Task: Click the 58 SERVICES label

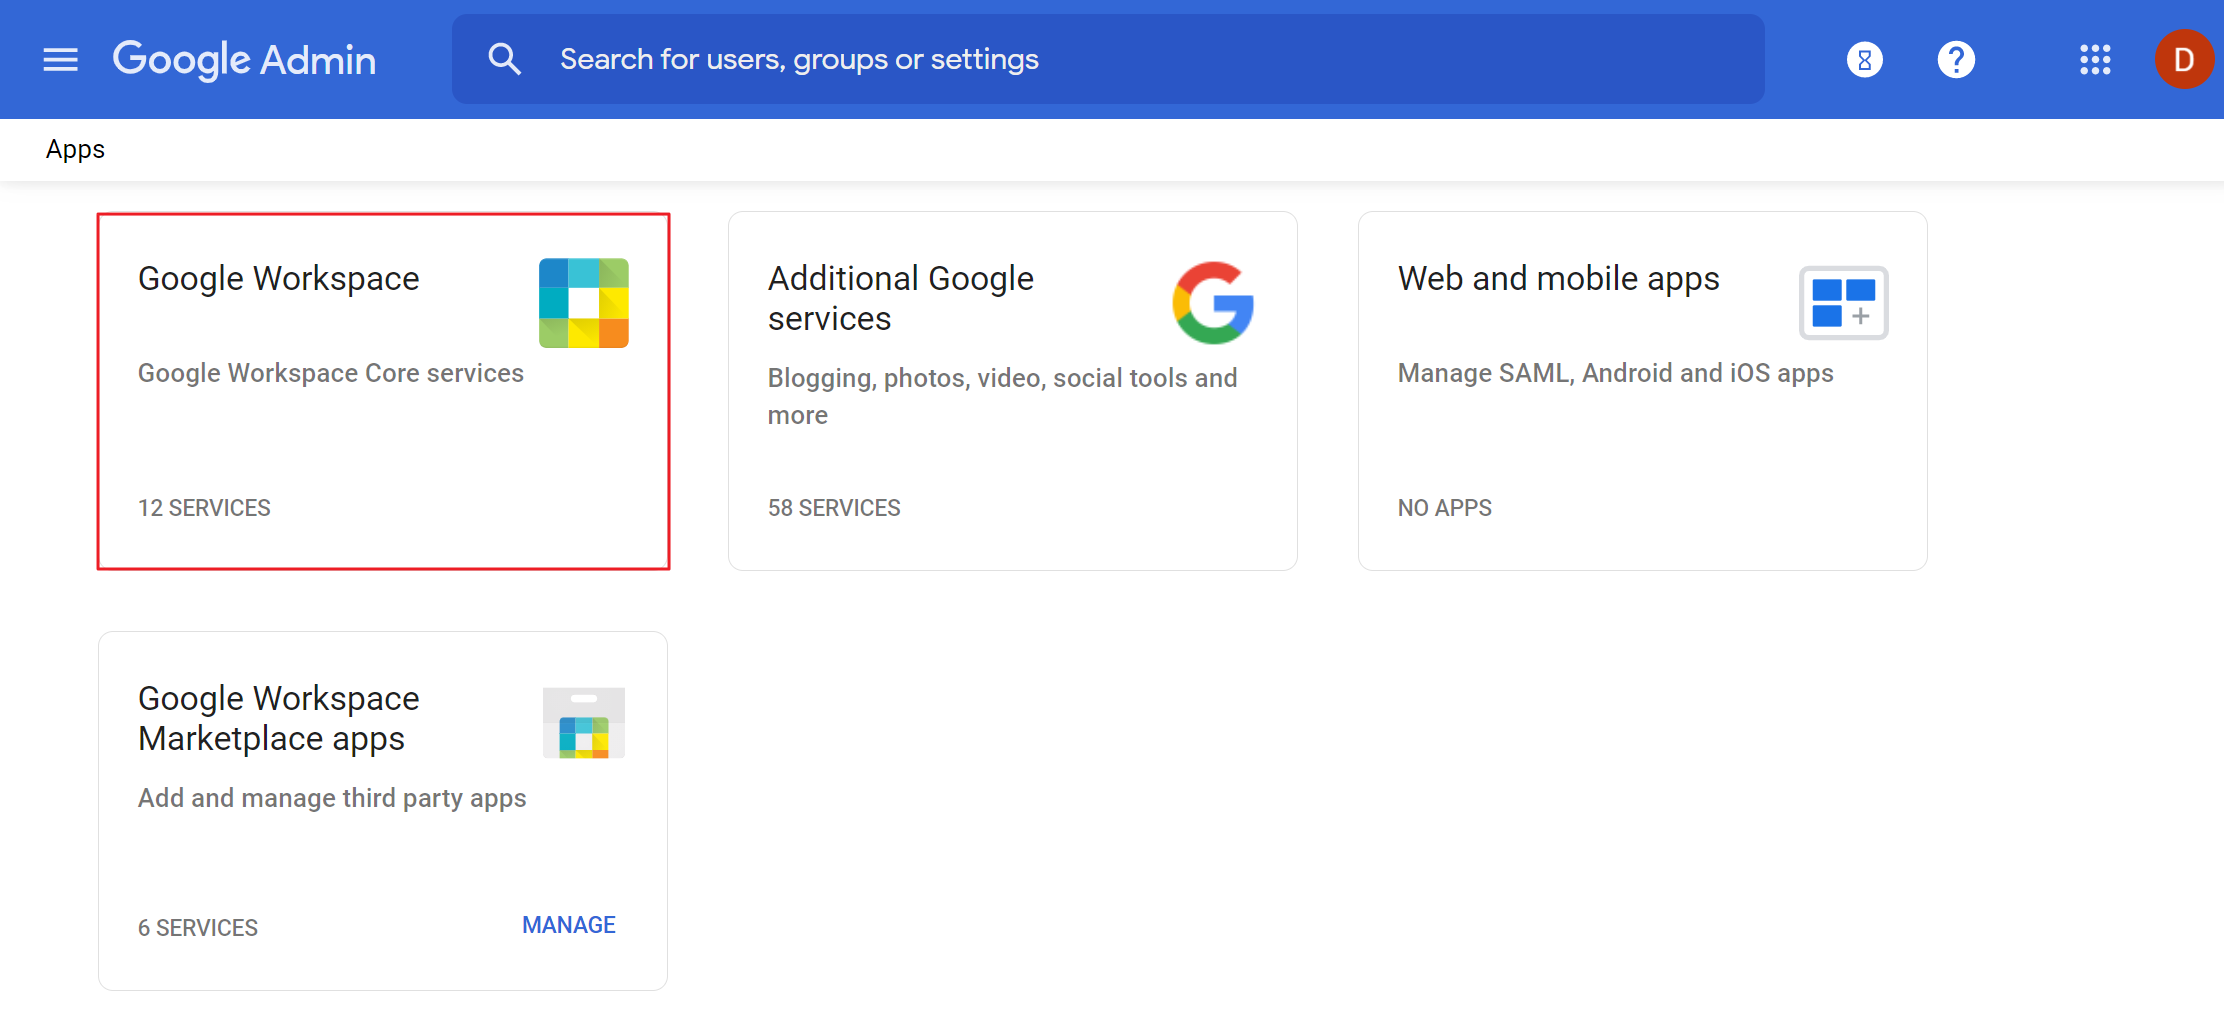Action: (x=834, y=508)
